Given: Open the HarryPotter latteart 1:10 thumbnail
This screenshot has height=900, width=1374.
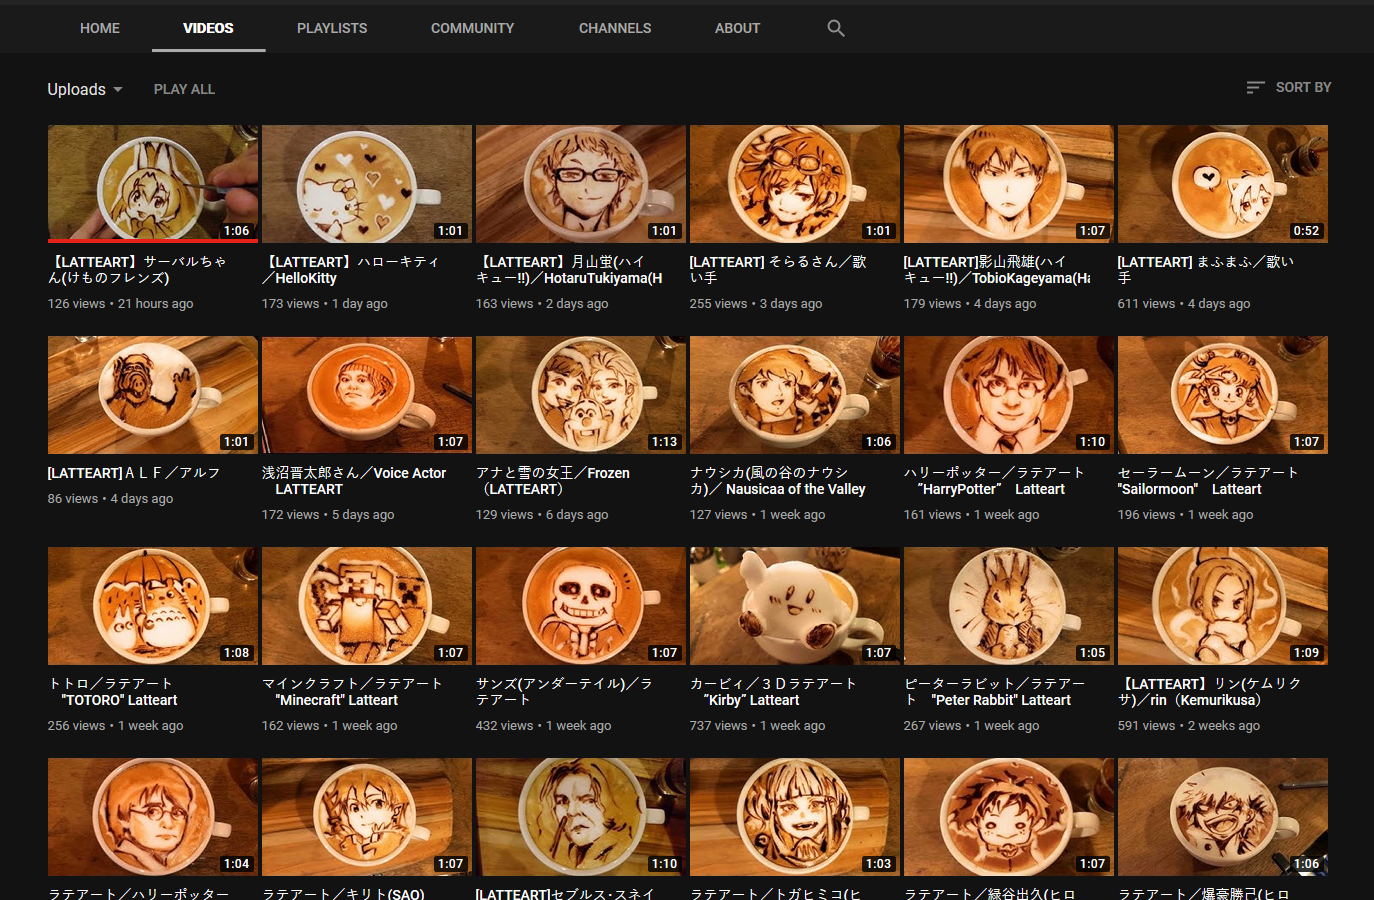Looking at the screenshot, I should point(1008,395).
